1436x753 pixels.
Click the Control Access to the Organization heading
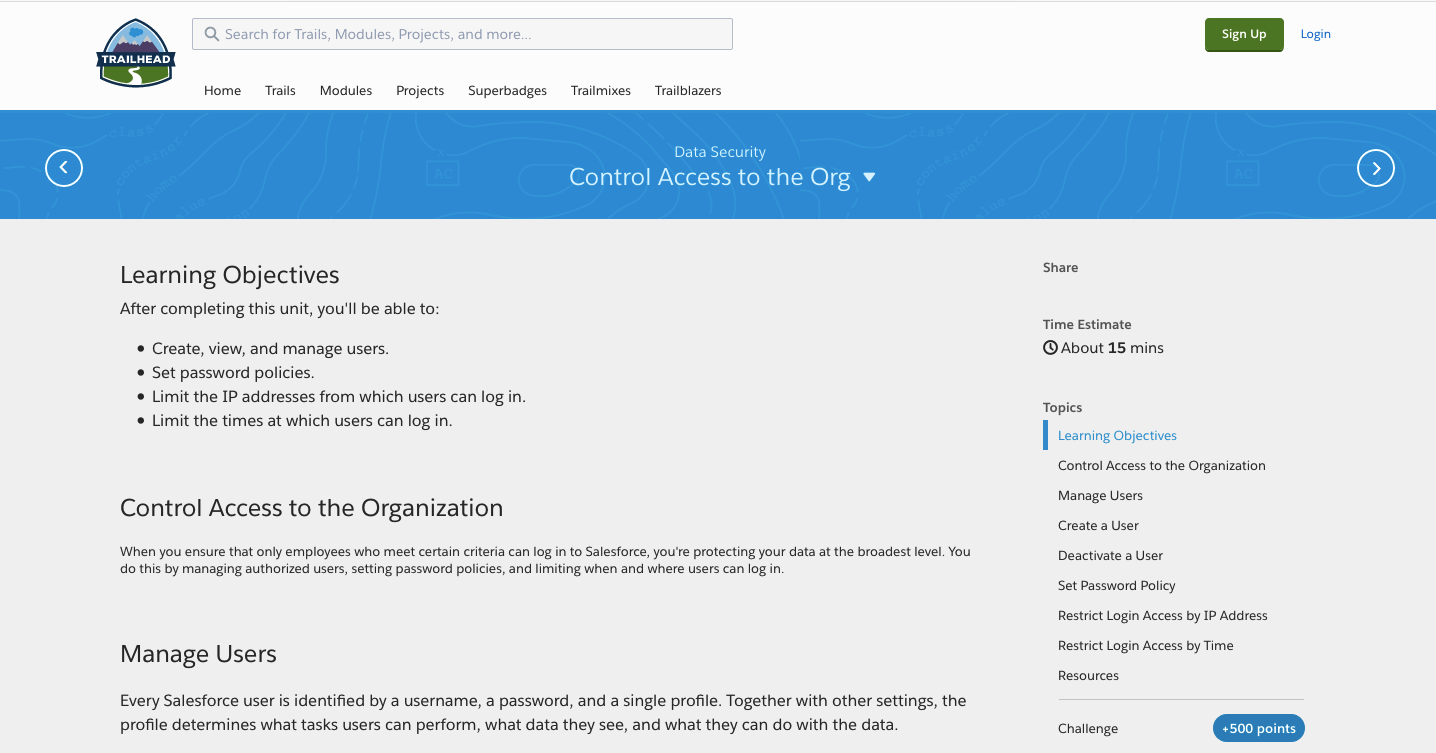coord(311,508)
